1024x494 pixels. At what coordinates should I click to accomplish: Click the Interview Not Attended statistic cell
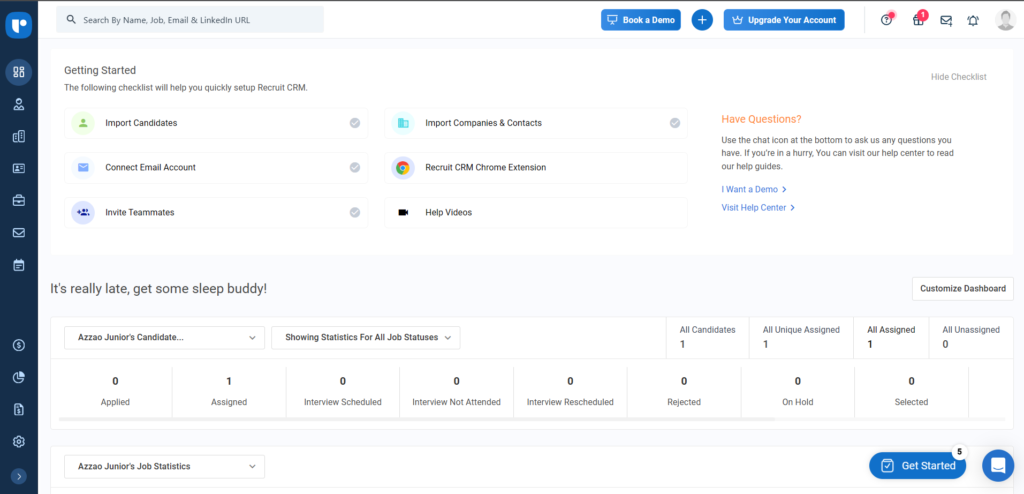click(x=456, y=391)
